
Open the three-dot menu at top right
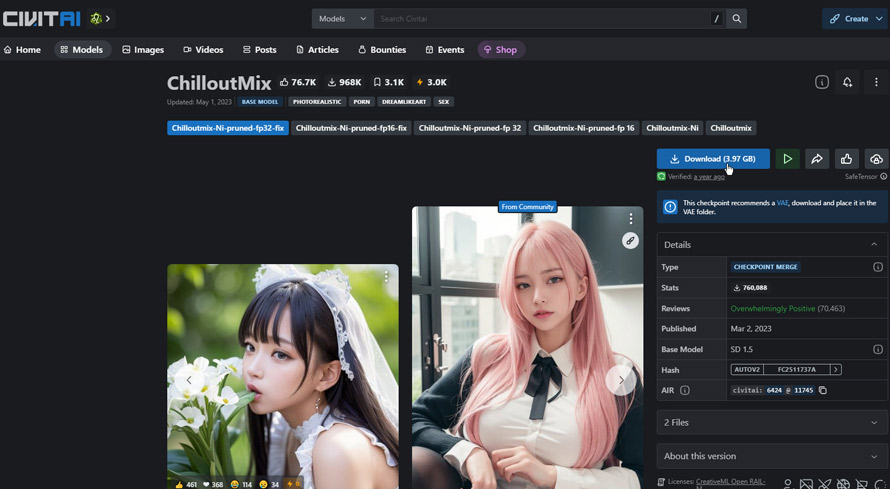876,82
